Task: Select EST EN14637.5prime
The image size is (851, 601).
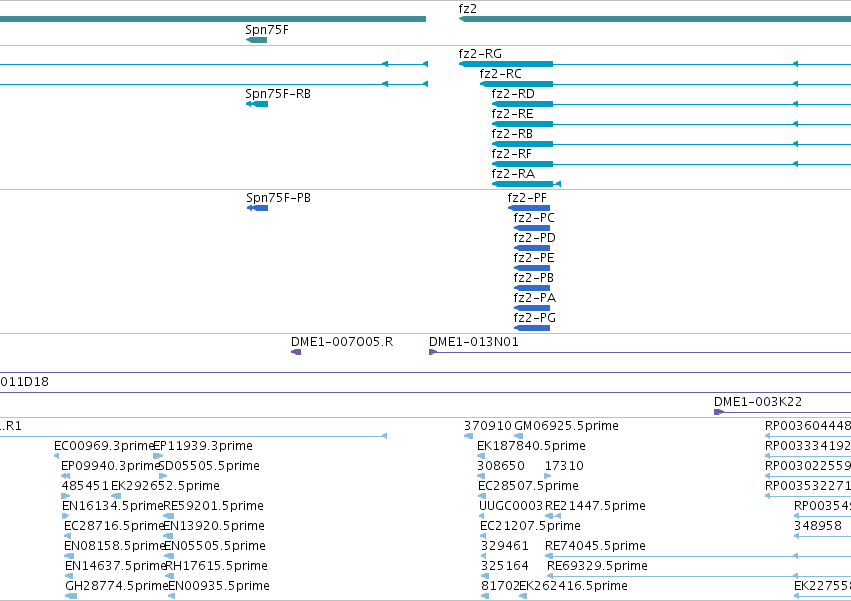Action: point(116,566)
